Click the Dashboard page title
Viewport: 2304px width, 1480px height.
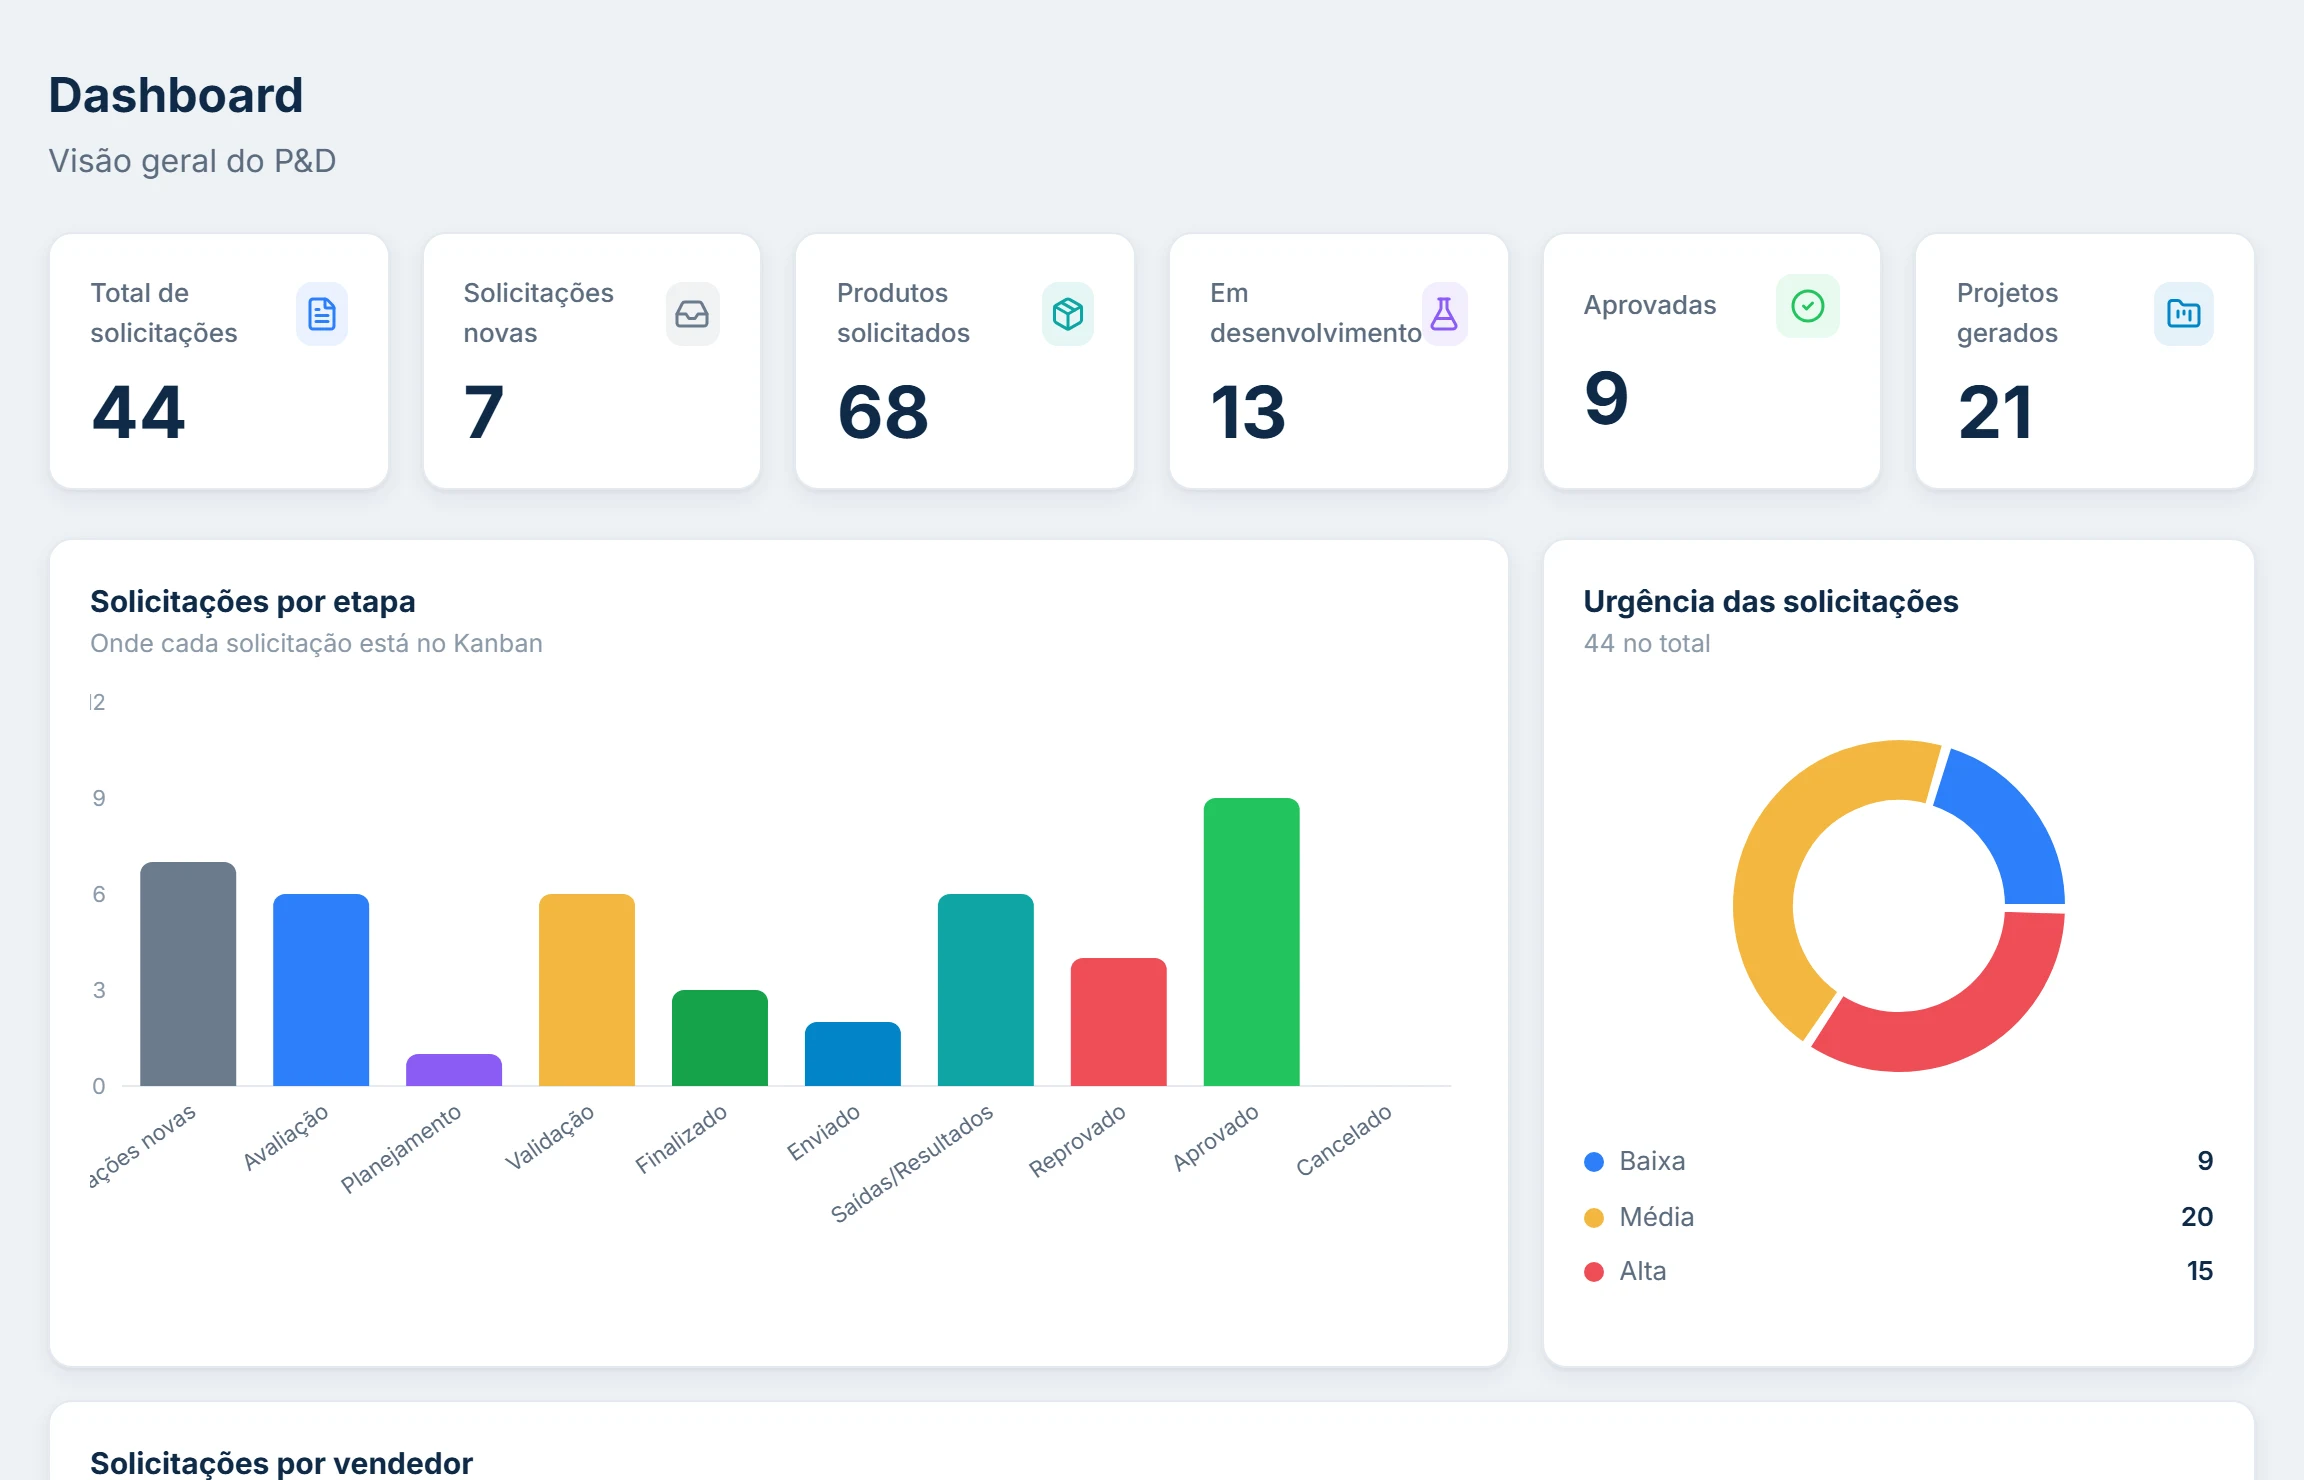(x=176, y=96)
